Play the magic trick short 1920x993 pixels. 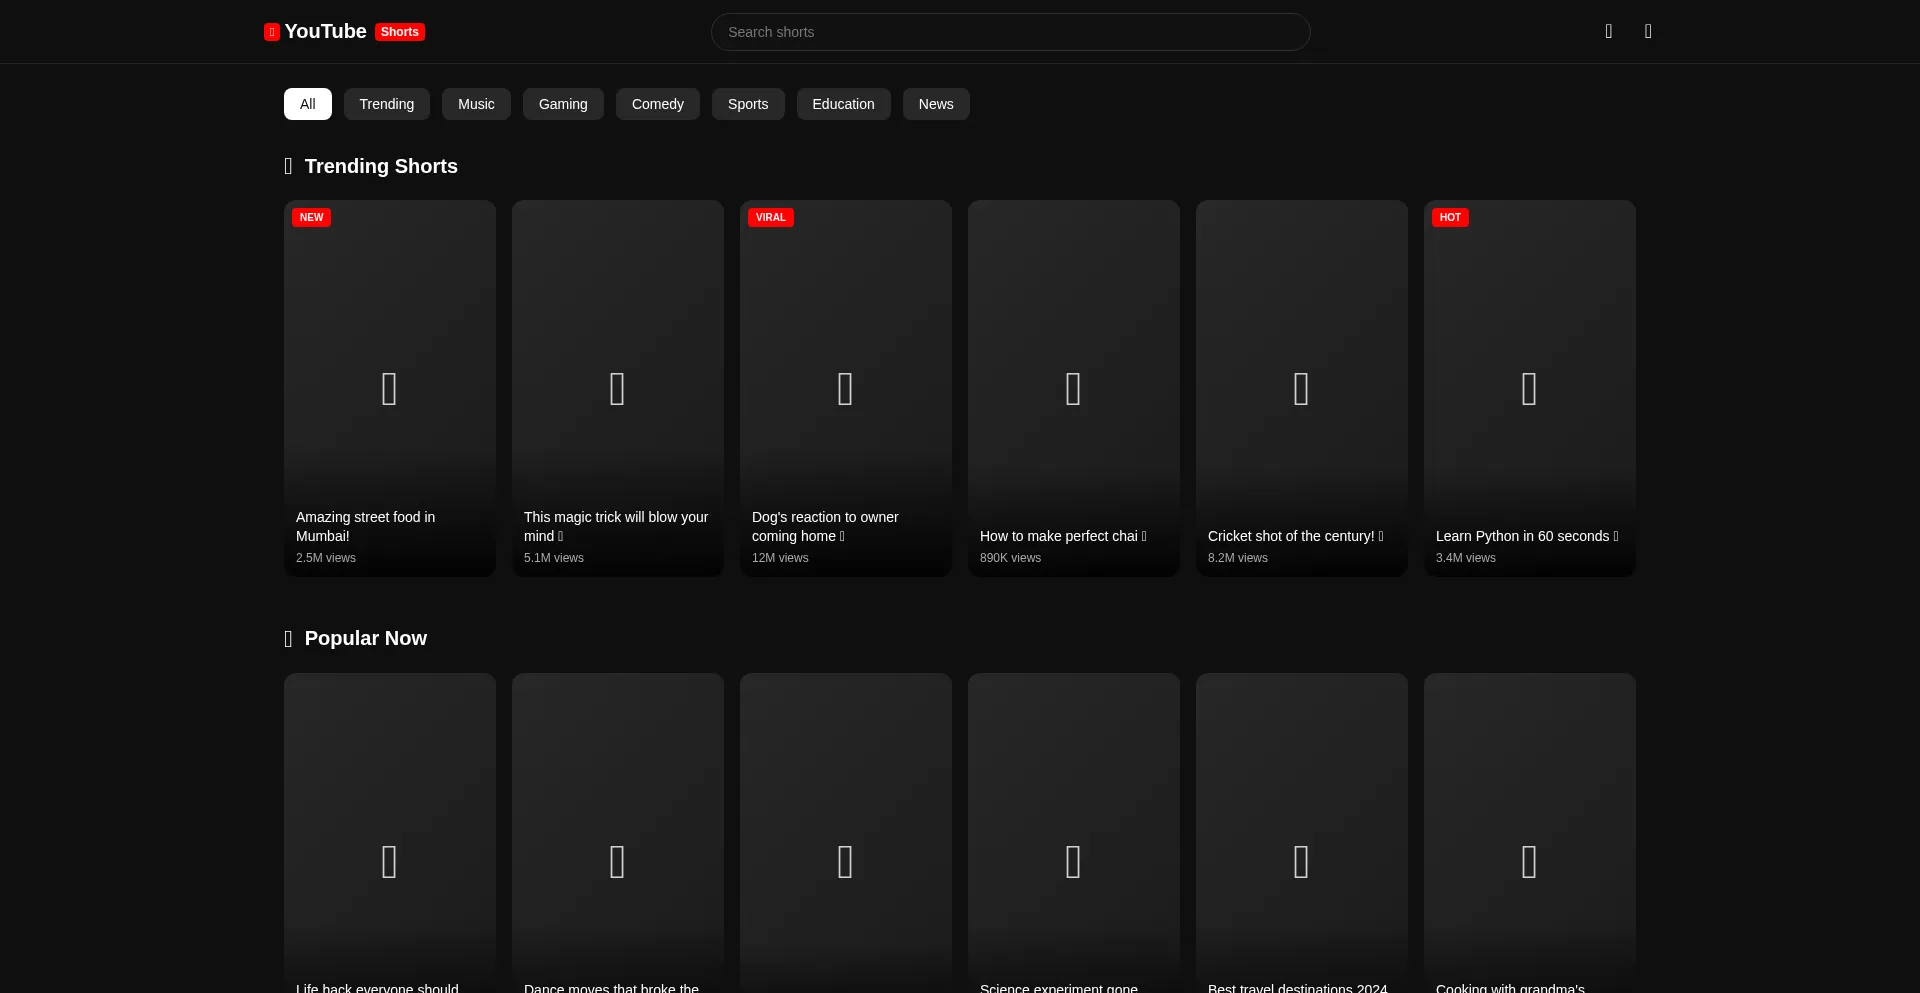[617, 389]
